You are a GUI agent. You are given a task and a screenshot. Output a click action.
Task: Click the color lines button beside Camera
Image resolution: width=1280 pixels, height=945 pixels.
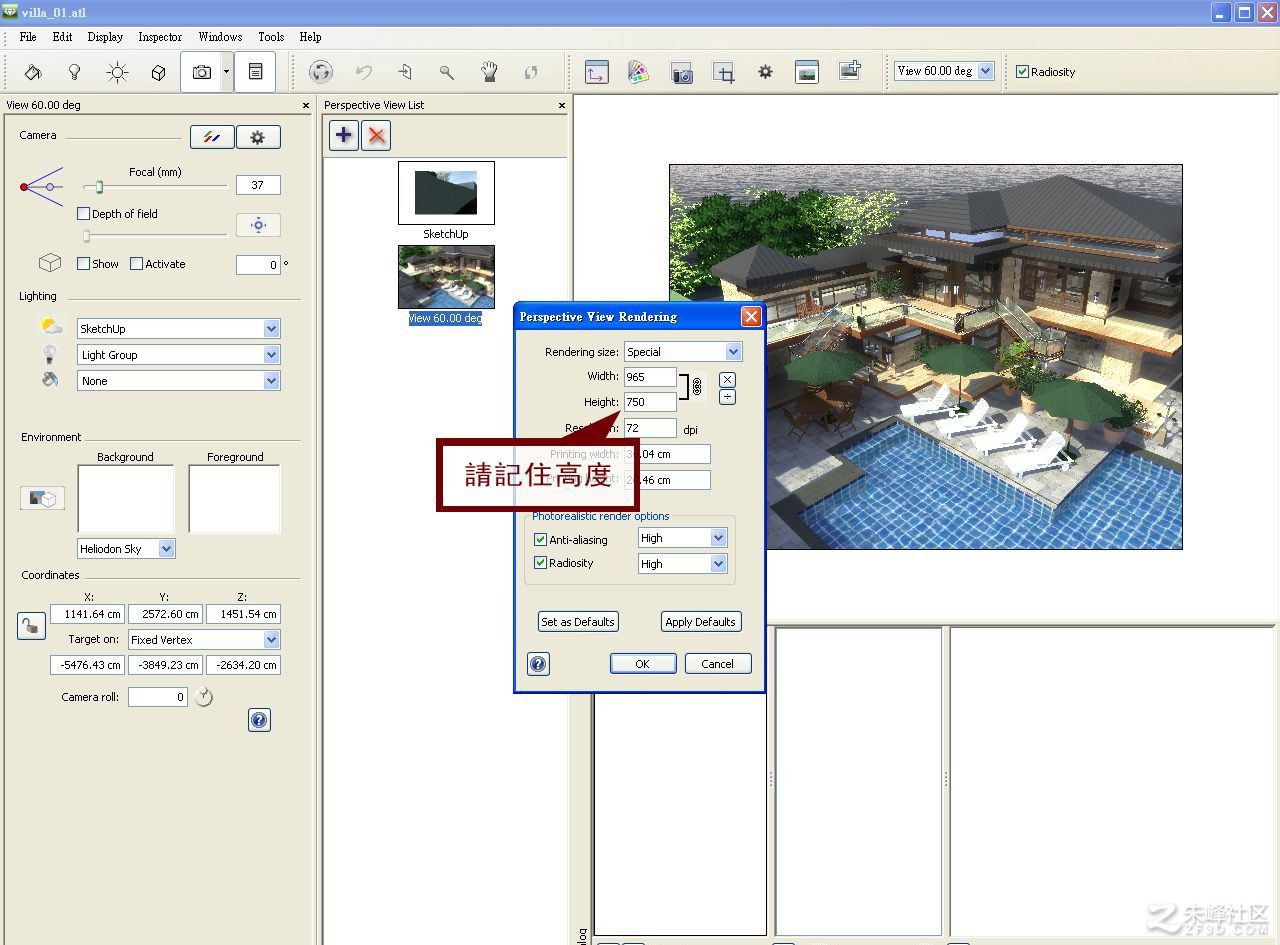212,137
